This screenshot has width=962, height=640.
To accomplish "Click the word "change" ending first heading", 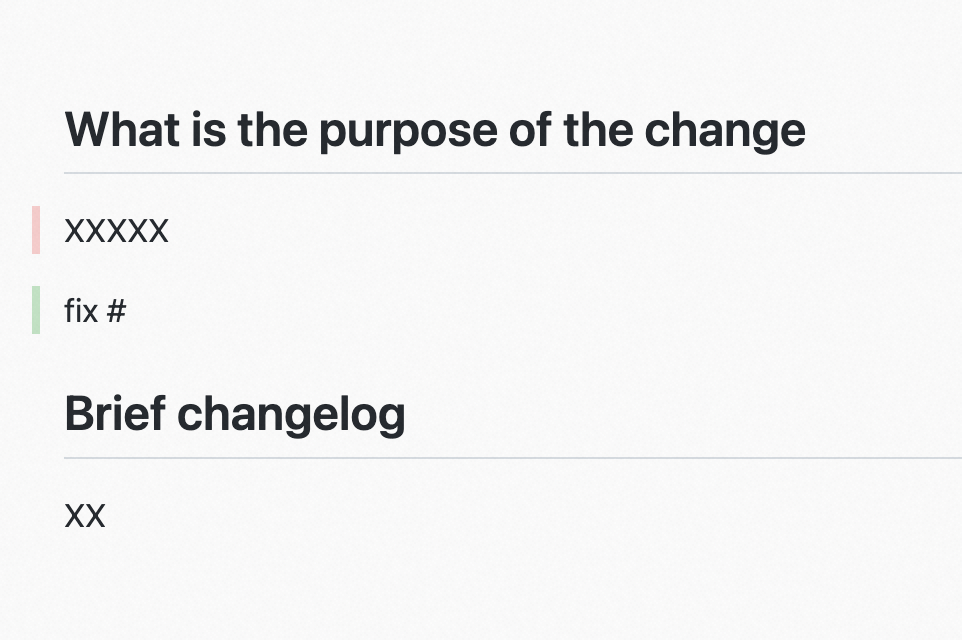I will 725,133.
